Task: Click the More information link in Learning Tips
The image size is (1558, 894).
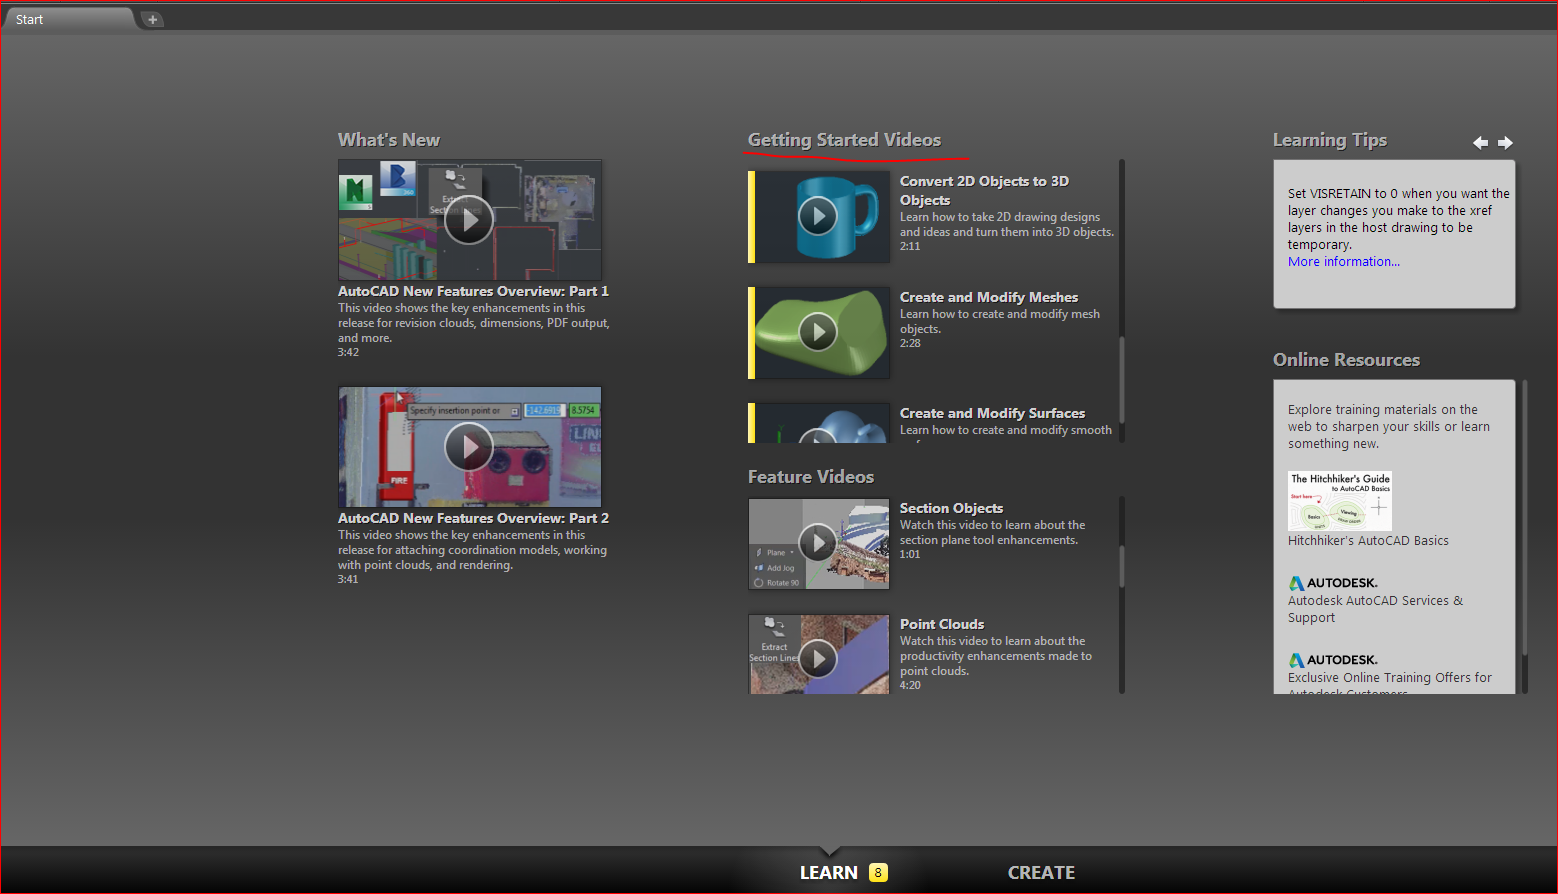Action: tap(1343, 261)
